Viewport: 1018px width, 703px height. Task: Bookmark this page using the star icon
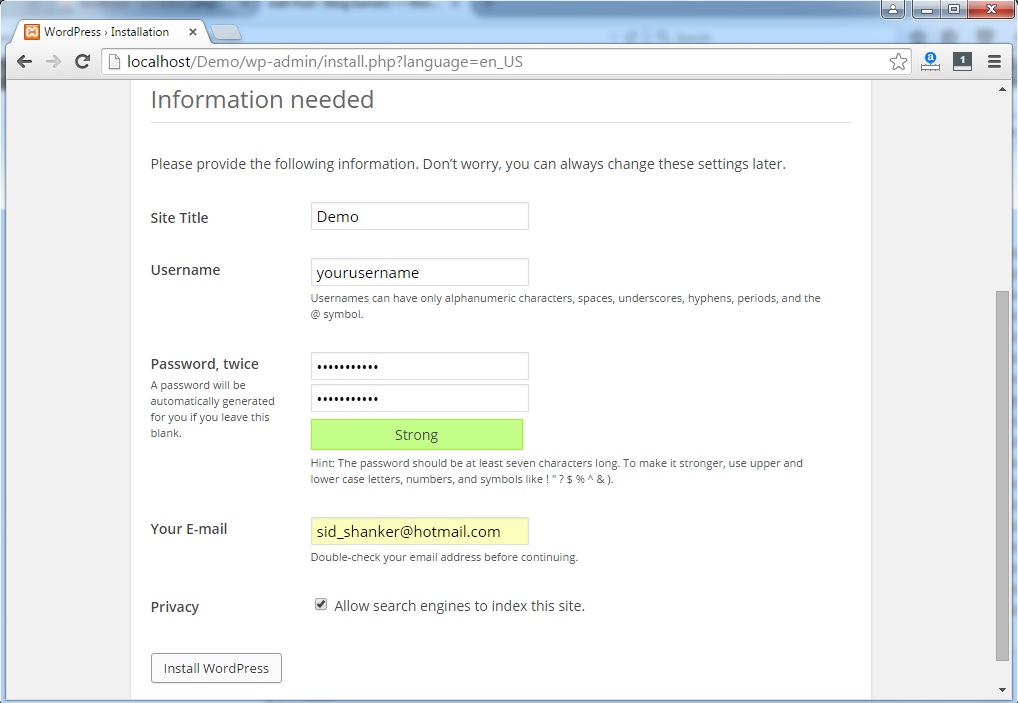(899, 62)
